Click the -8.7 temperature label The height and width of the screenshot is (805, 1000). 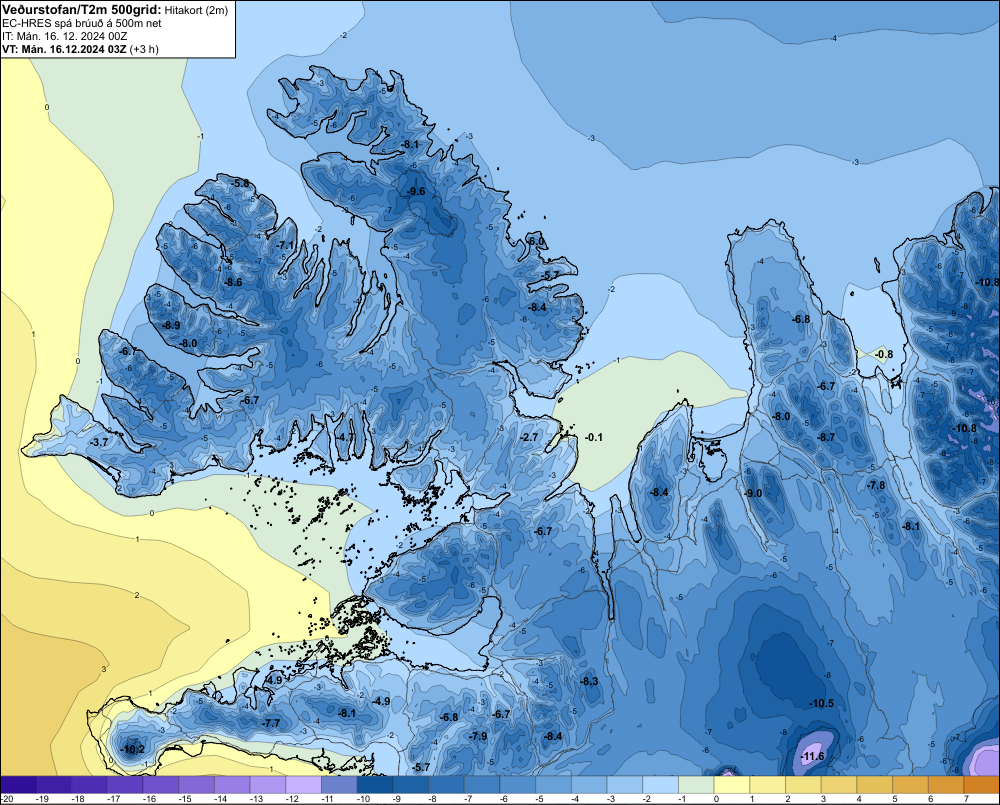[826, 437]
